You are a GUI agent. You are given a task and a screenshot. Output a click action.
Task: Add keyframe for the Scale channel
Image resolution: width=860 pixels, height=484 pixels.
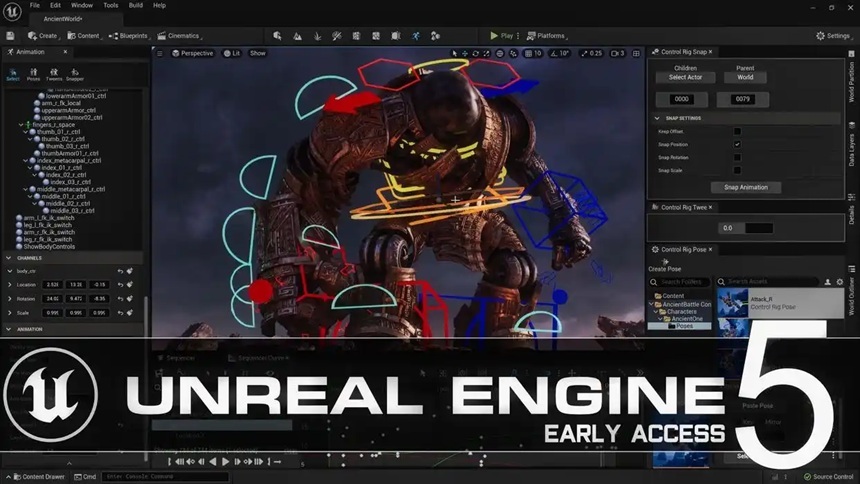(x=130, y=313)
